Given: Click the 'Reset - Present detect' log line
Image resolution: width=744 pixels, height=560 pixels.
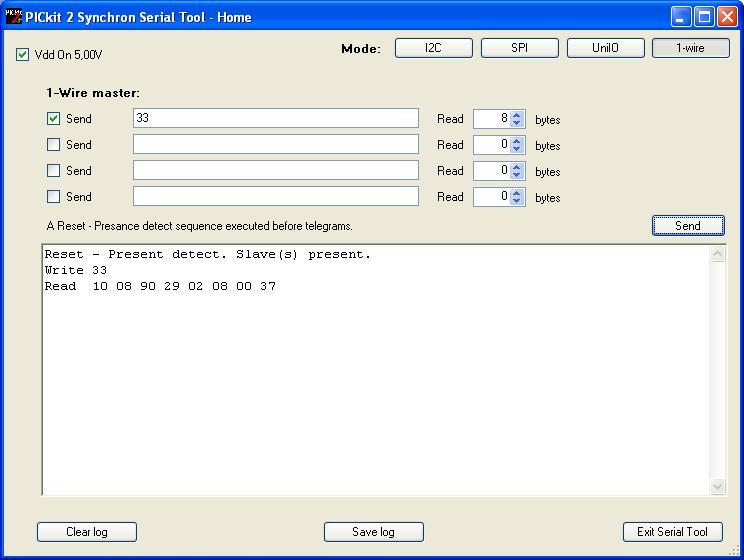Looking at the screenshot, I should click(x=208, y=254).
